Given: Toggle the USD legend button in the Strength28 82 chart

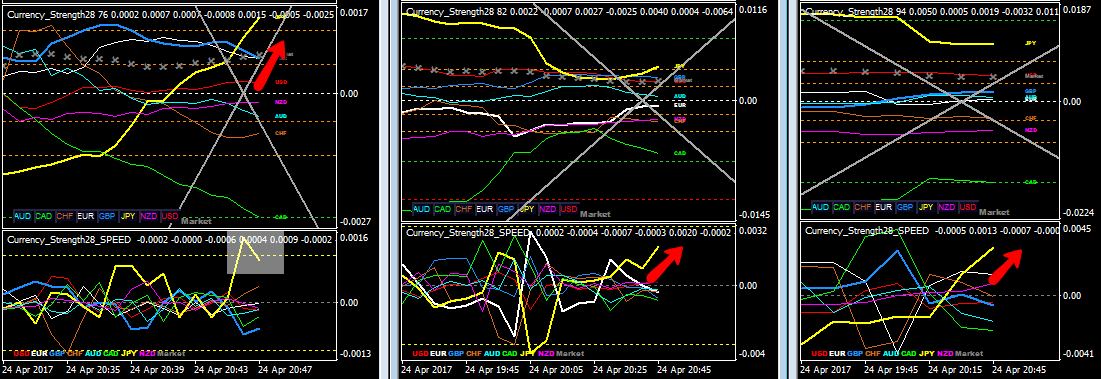Looking at the screenshot, I should pos(569,208).
